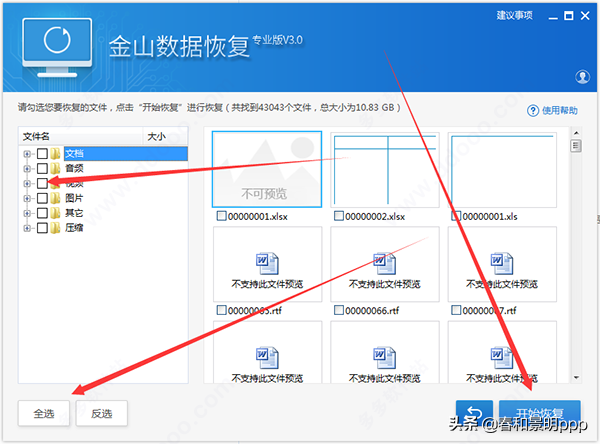Expand the 其它 tree node
This screenshot has width=600, height=444.
tap(27, 213)
